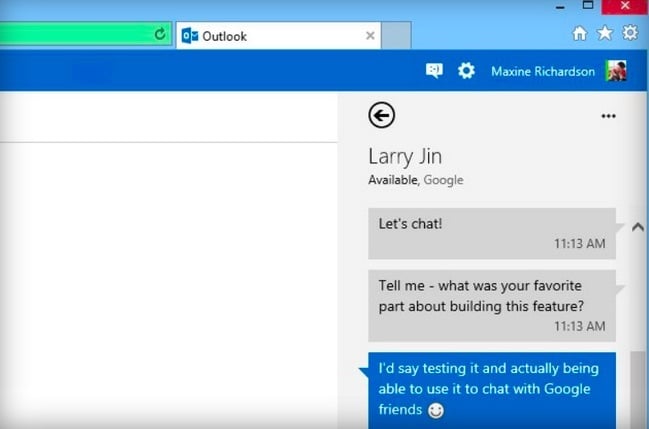Image resolution: width=649 pixels, height=429 pixels.
Task: Go to the browser home page icon
Action: tap(579, 34)
